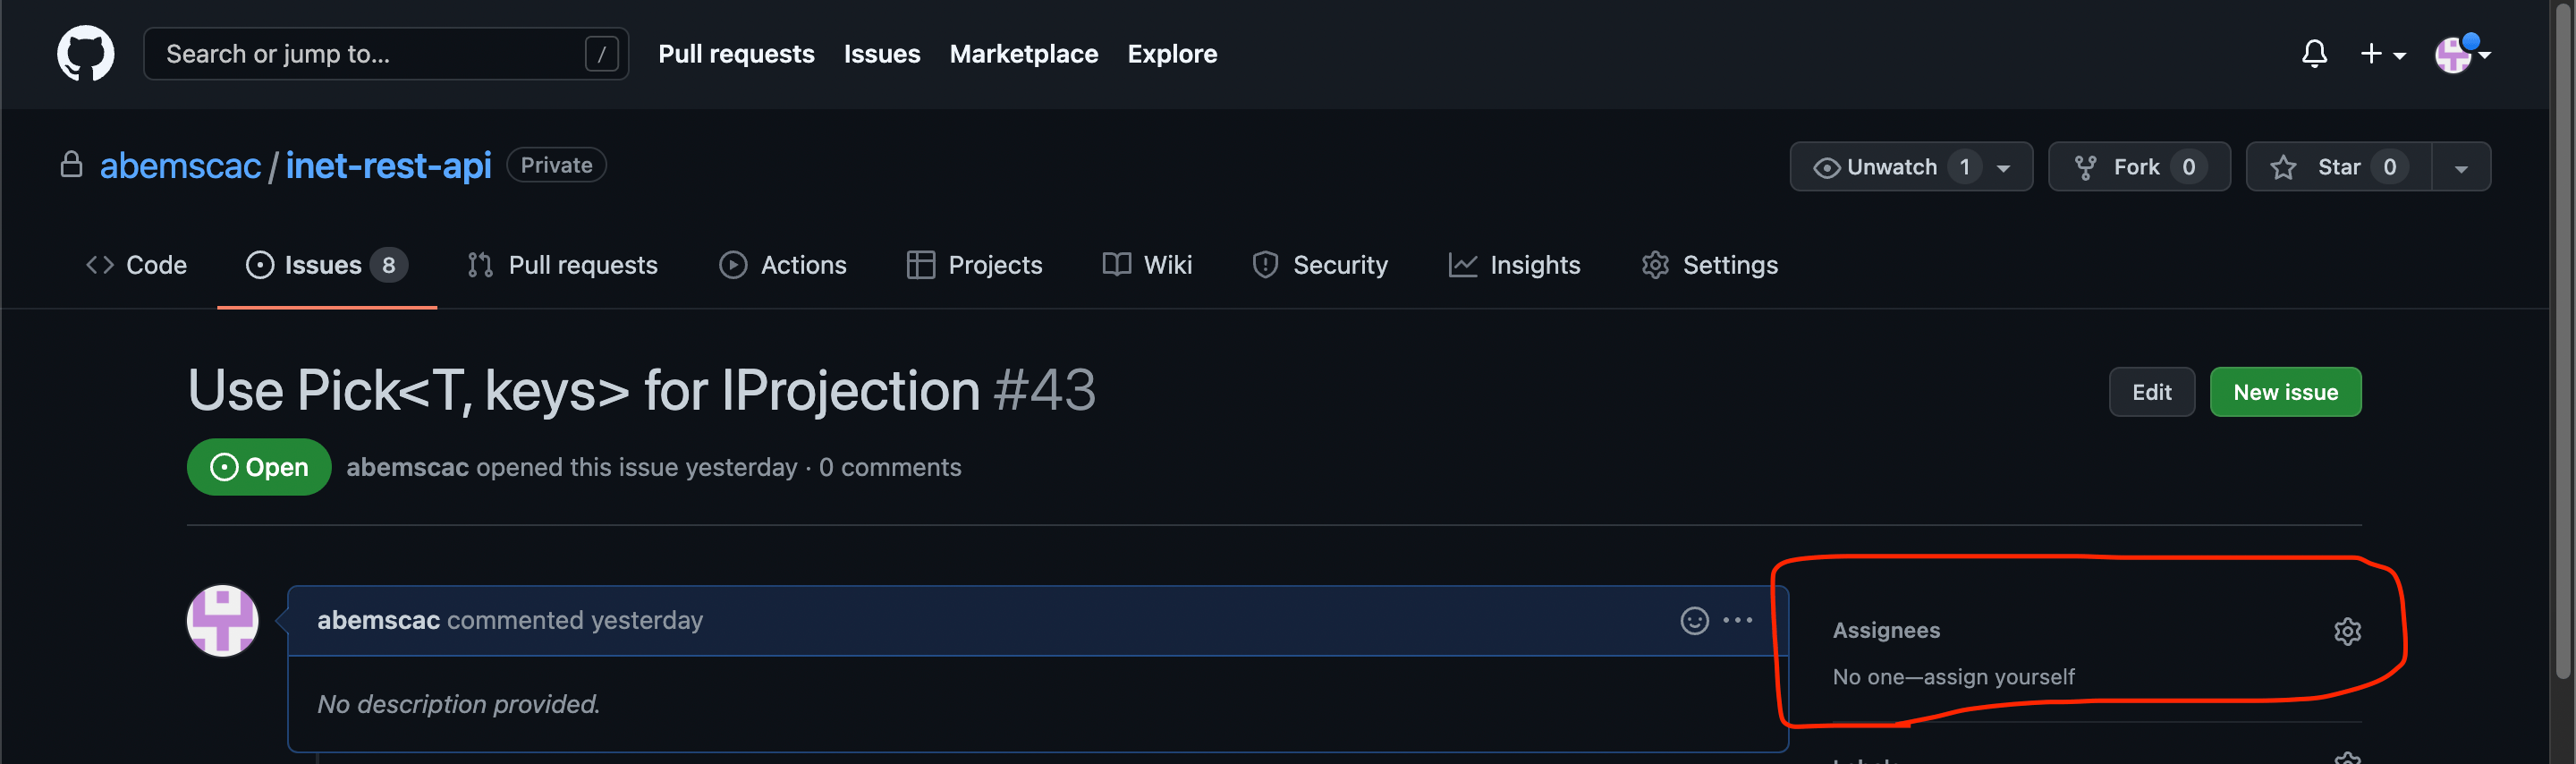
Task: Click the Issues count badge 8
Action: tap(388, 265)
